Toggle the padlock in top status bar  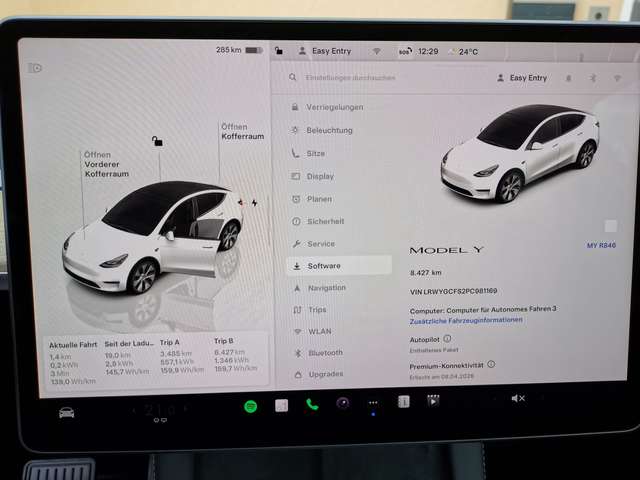click(x=279, y=50)
